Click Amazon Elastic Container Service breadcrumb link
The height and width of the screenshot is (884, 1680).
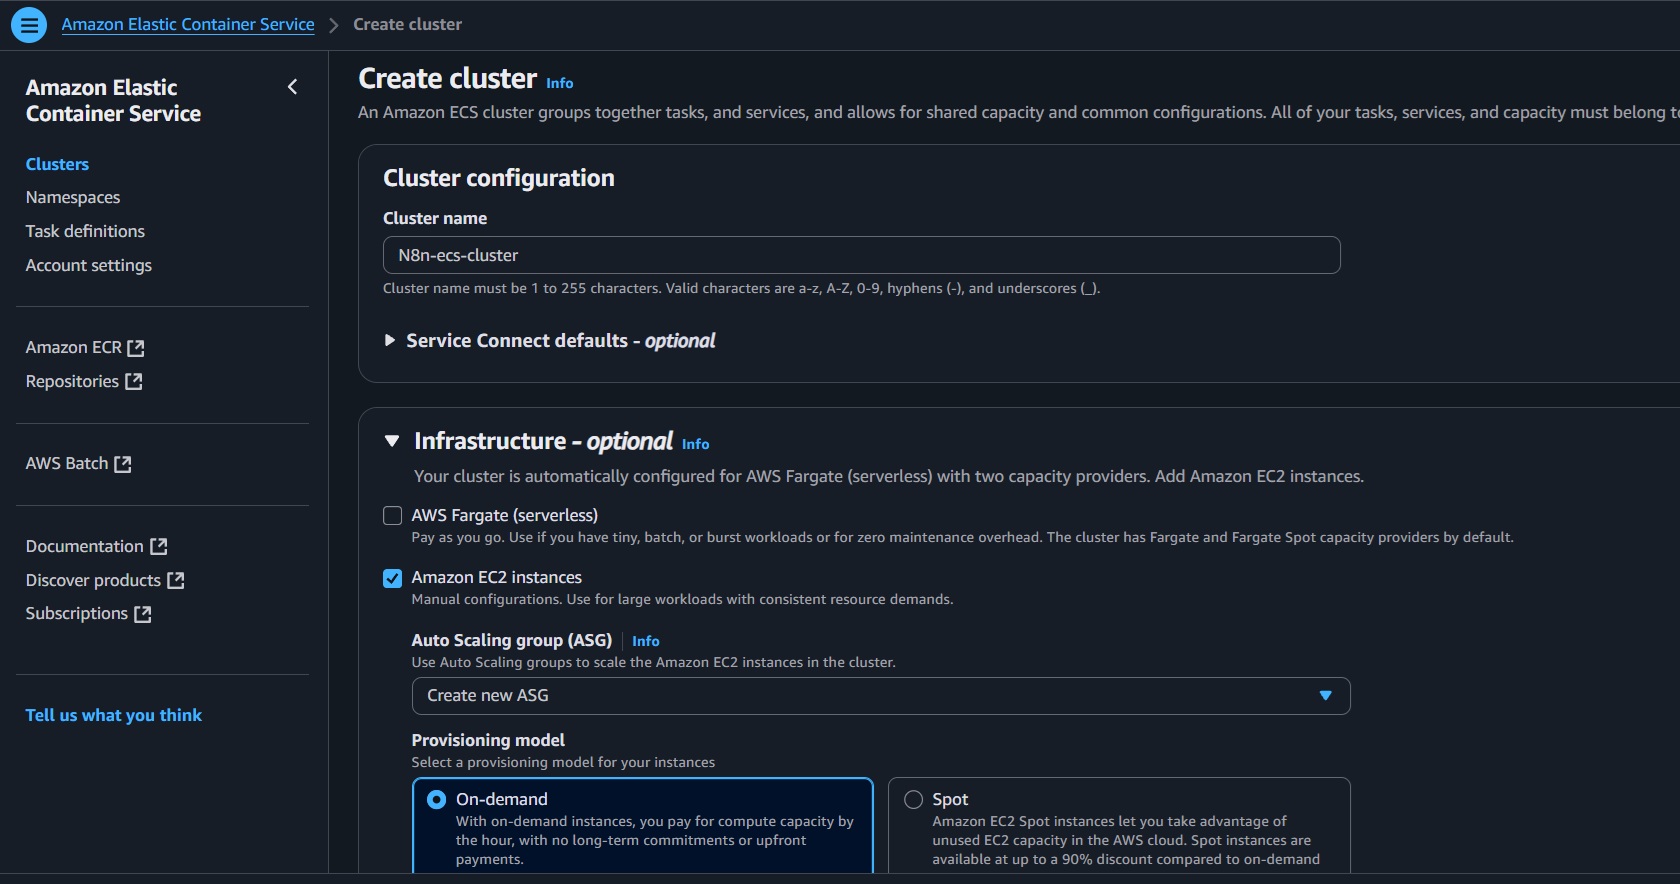coord(188,25)
